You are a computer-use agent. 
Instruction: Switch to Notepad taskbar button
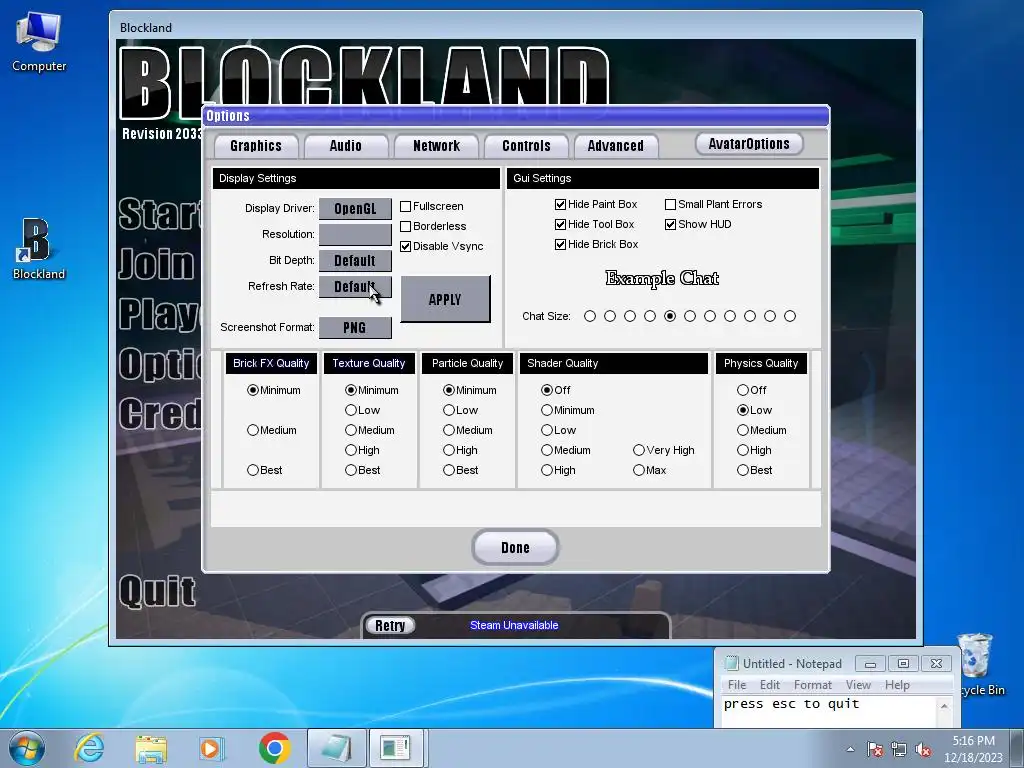336,748
